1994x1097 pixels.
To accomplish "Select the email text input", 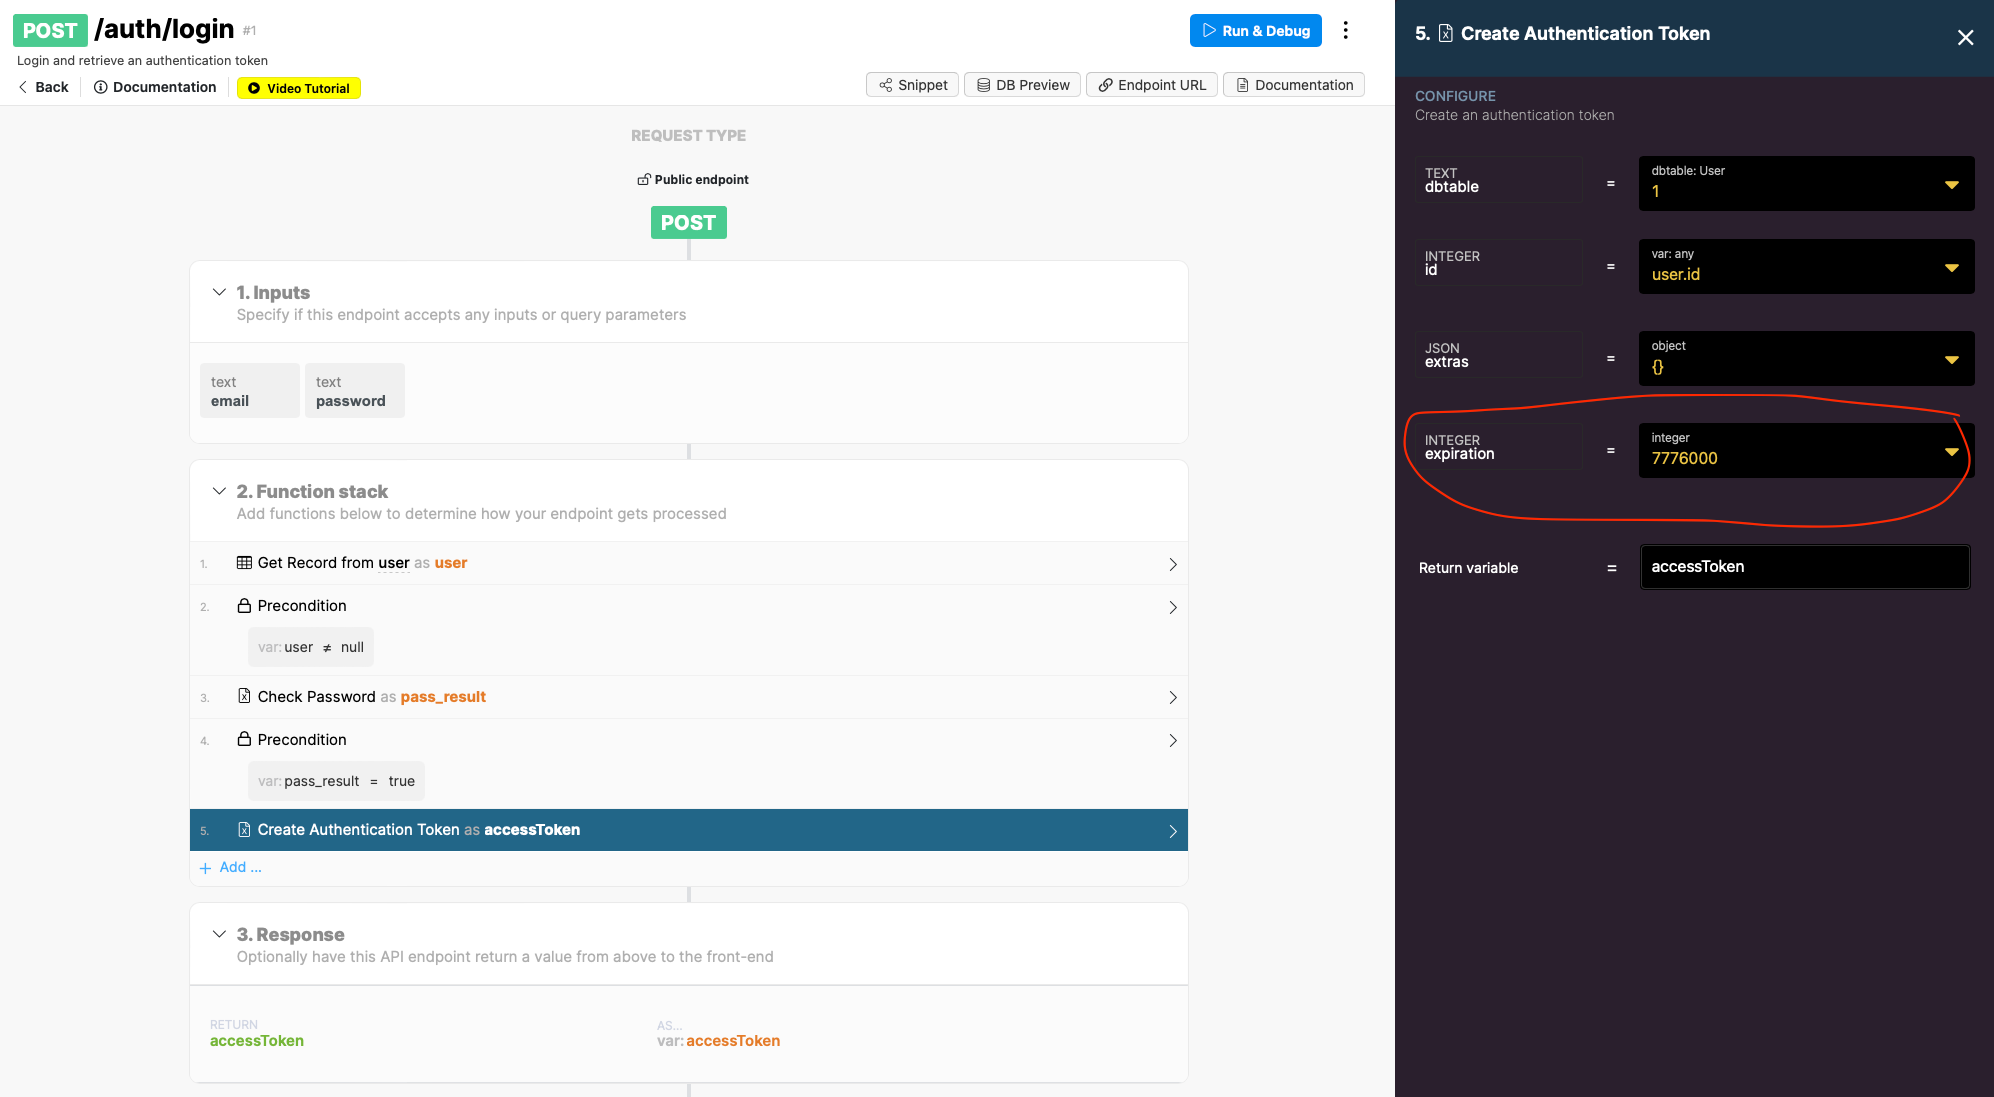I will coord(250,391).
